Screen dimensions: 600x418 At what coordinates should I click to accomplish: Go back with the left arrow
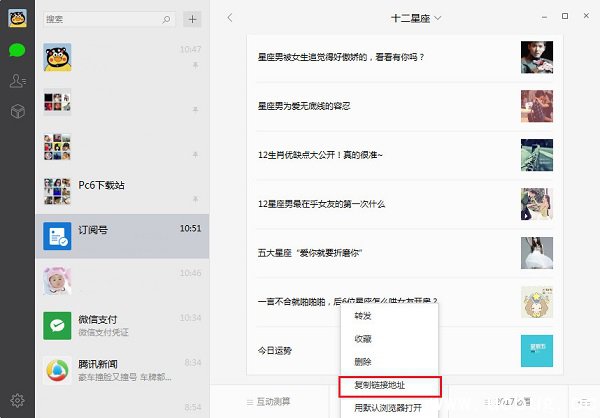(x=230, y=18)
